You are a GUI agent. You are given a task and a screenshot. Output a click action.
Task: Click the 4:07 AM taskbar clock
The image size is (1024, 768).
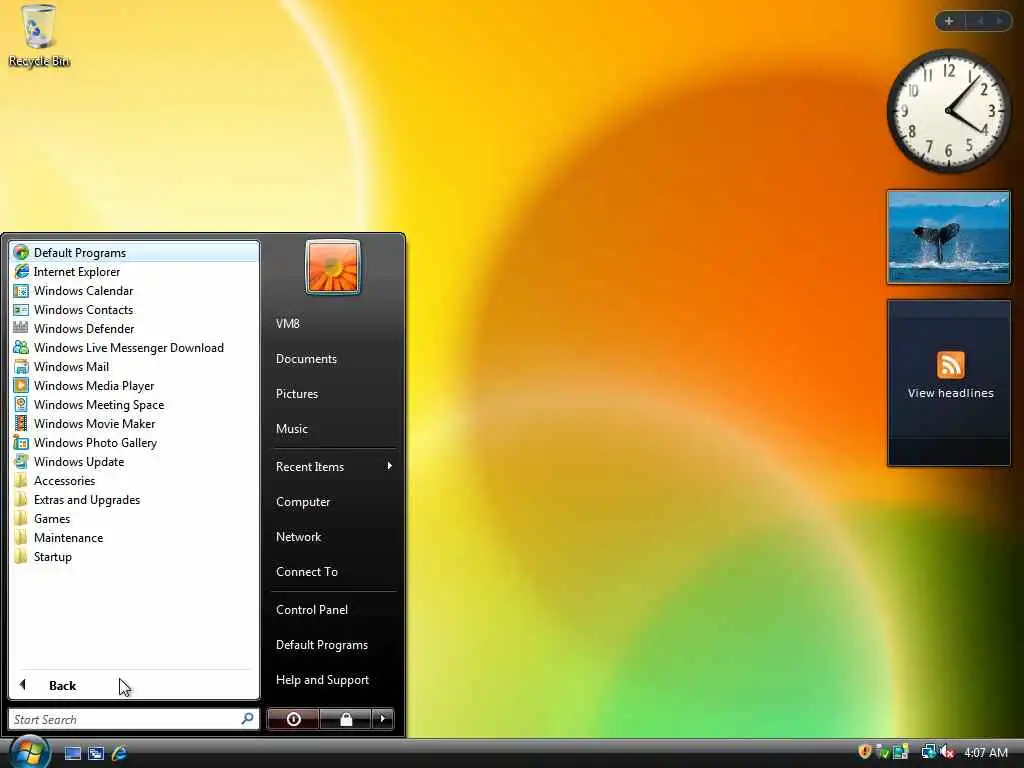(x=985, y=752)
